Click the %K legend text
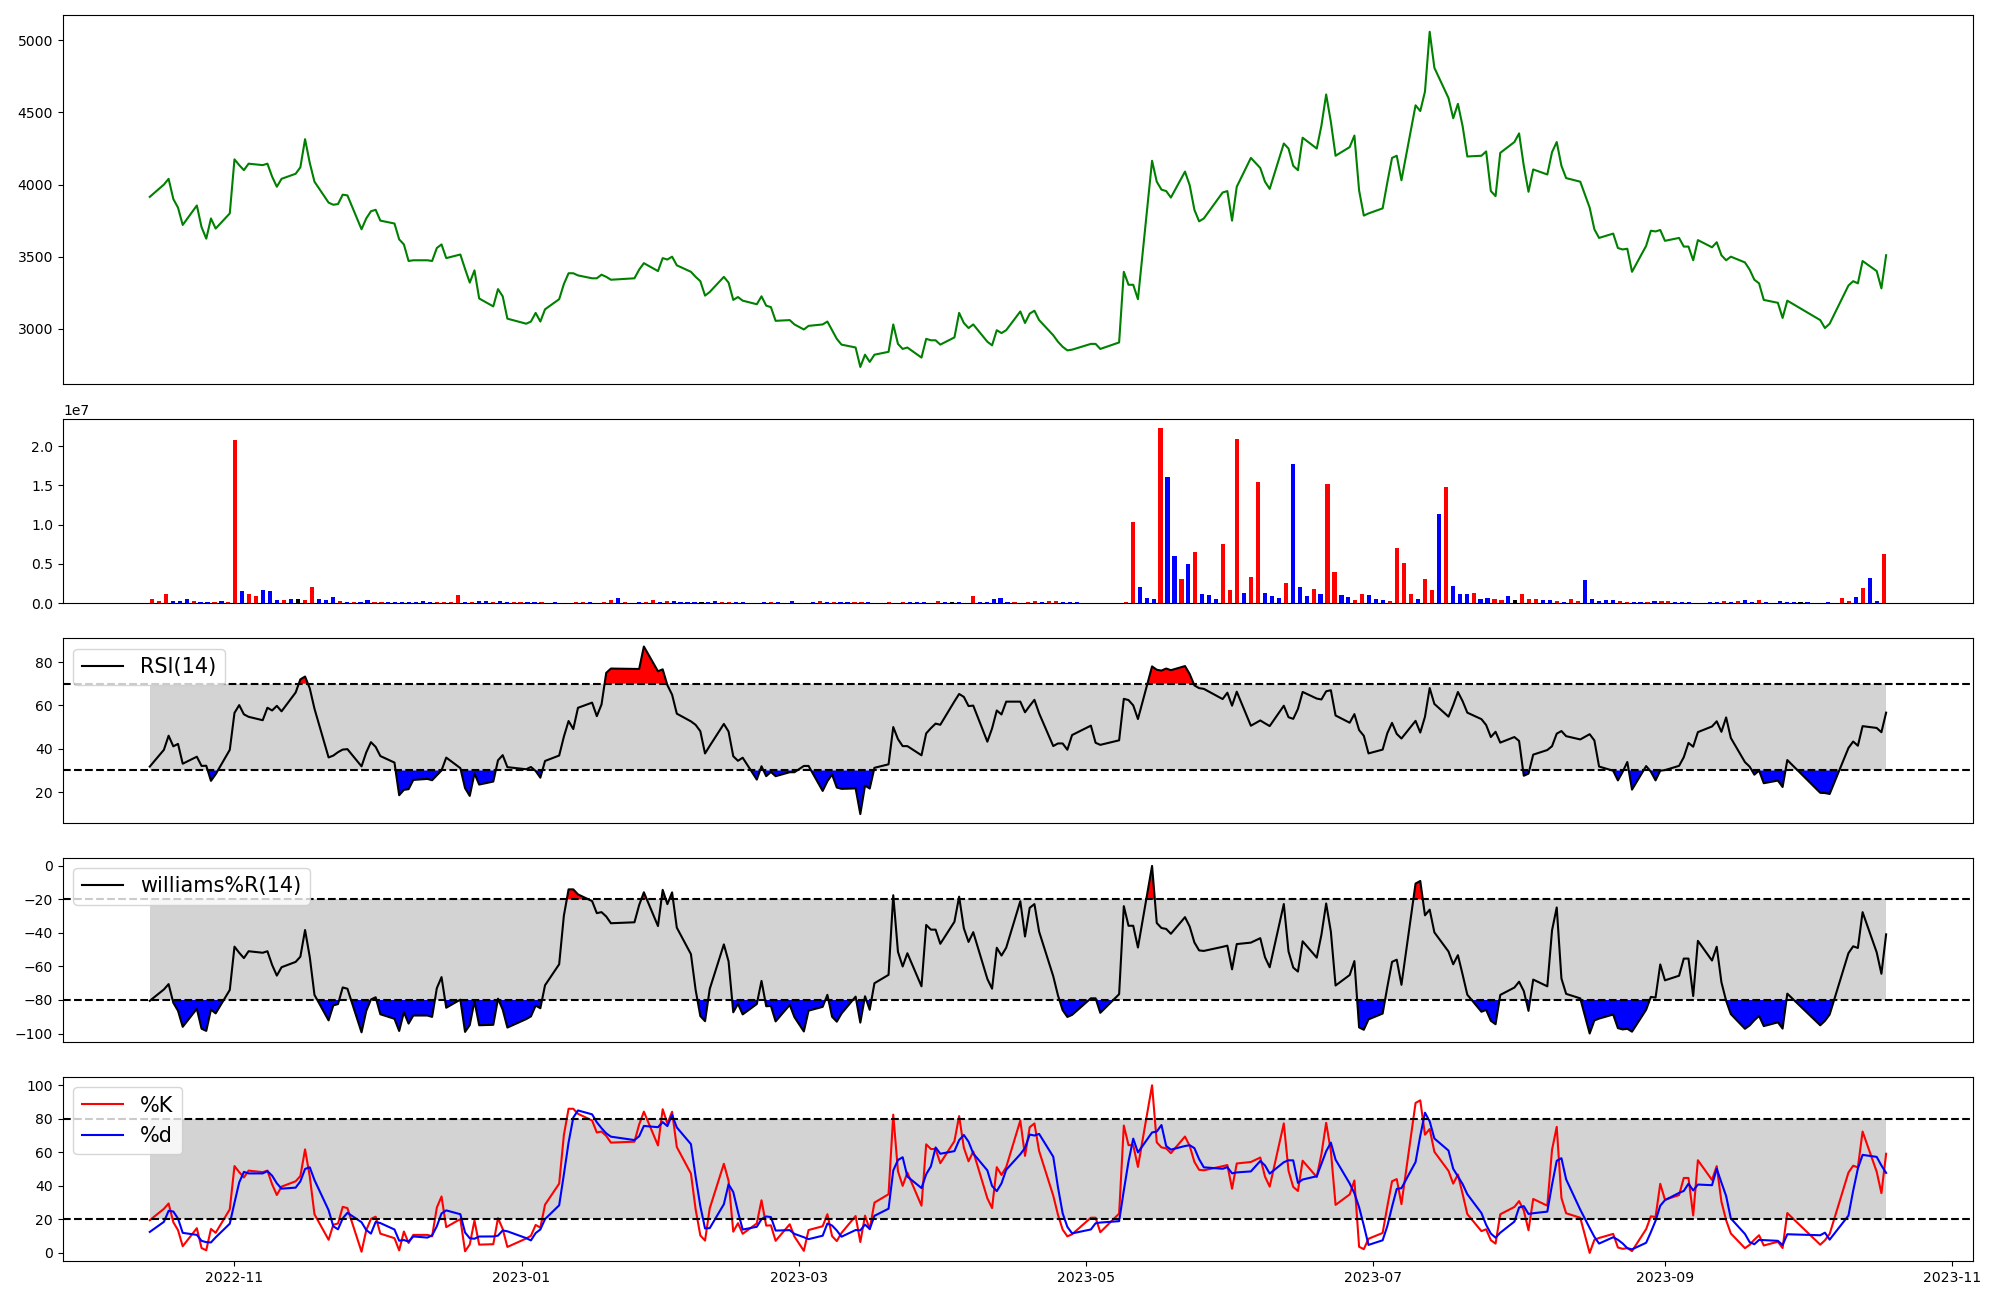 (x=156, y=1105)
